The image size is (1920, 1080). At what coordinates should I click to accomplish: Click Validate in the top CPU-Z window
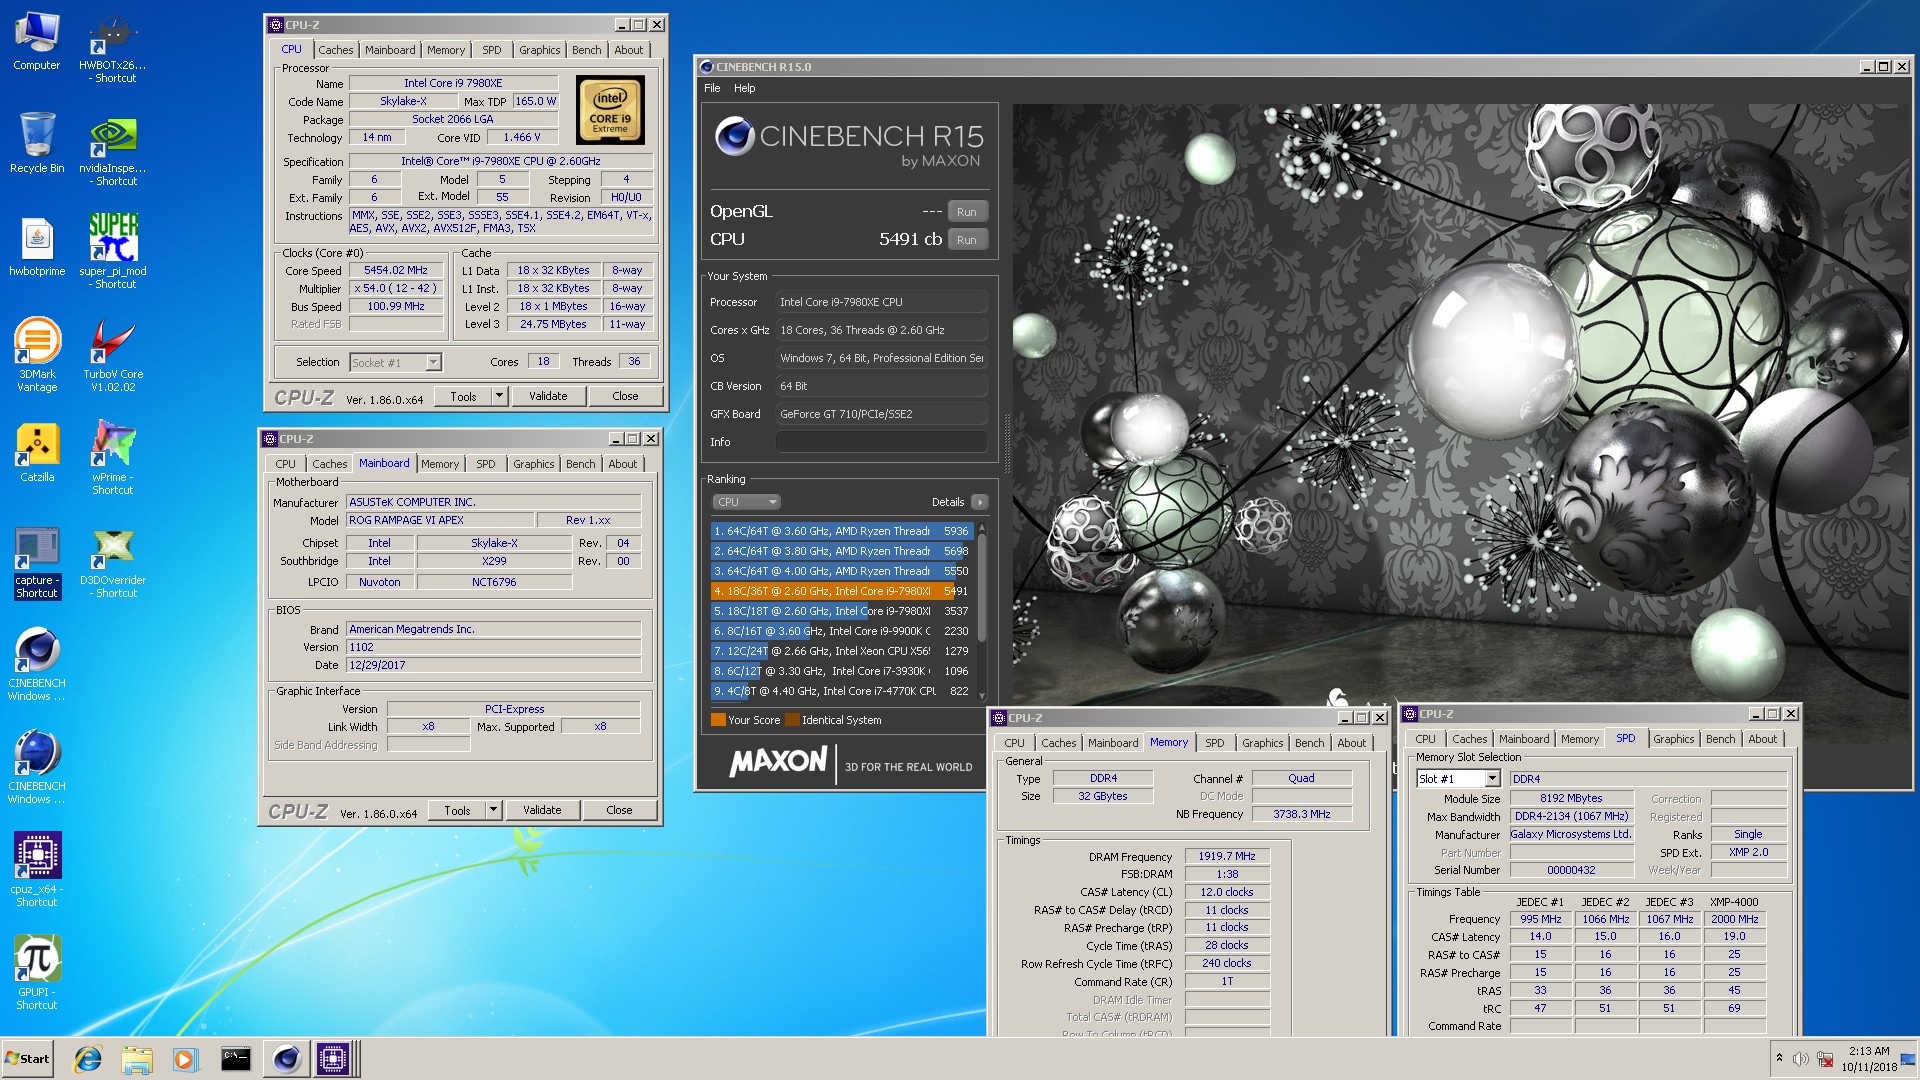point(548,396)
